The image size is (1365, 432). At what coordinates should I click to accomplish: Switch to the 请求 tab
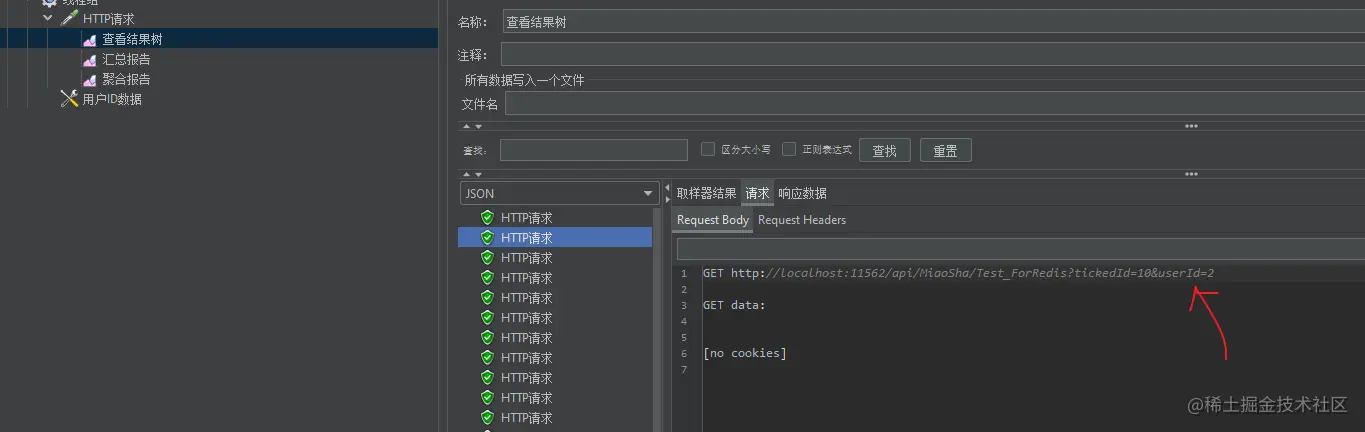click(757, 193)
